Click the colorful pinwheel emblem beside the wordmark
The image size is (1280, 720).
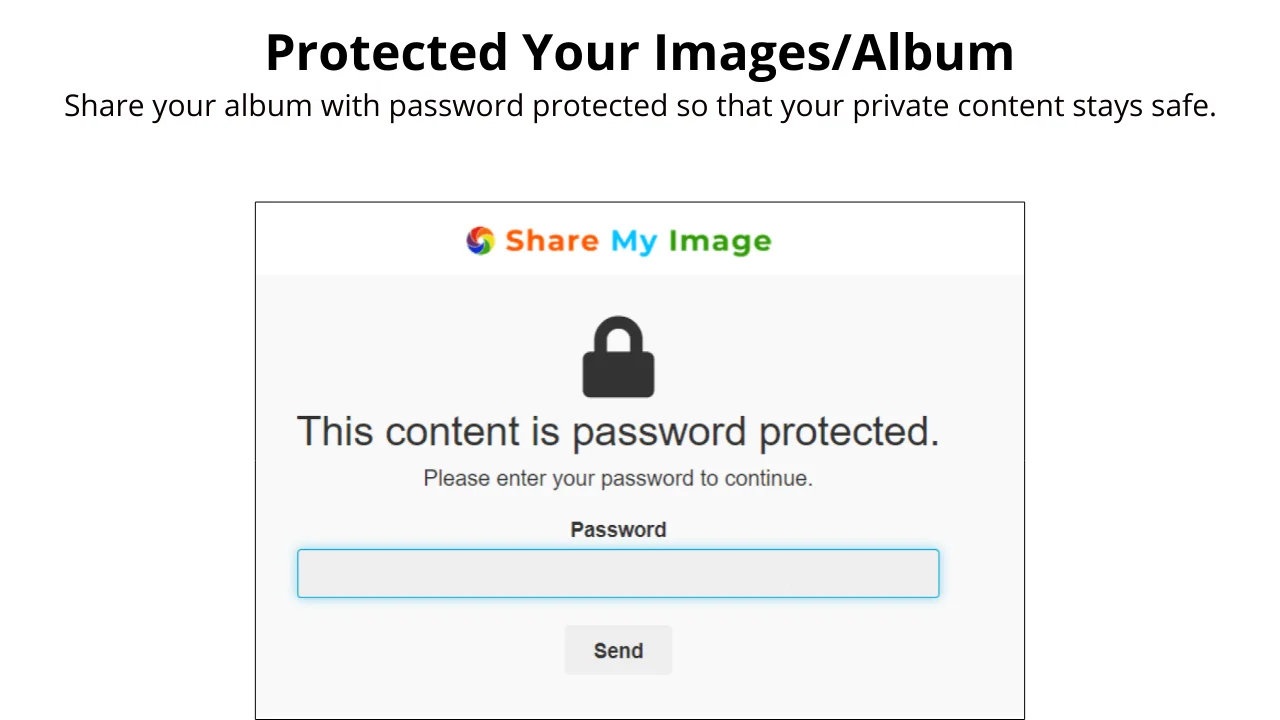[x=480, y=240]
